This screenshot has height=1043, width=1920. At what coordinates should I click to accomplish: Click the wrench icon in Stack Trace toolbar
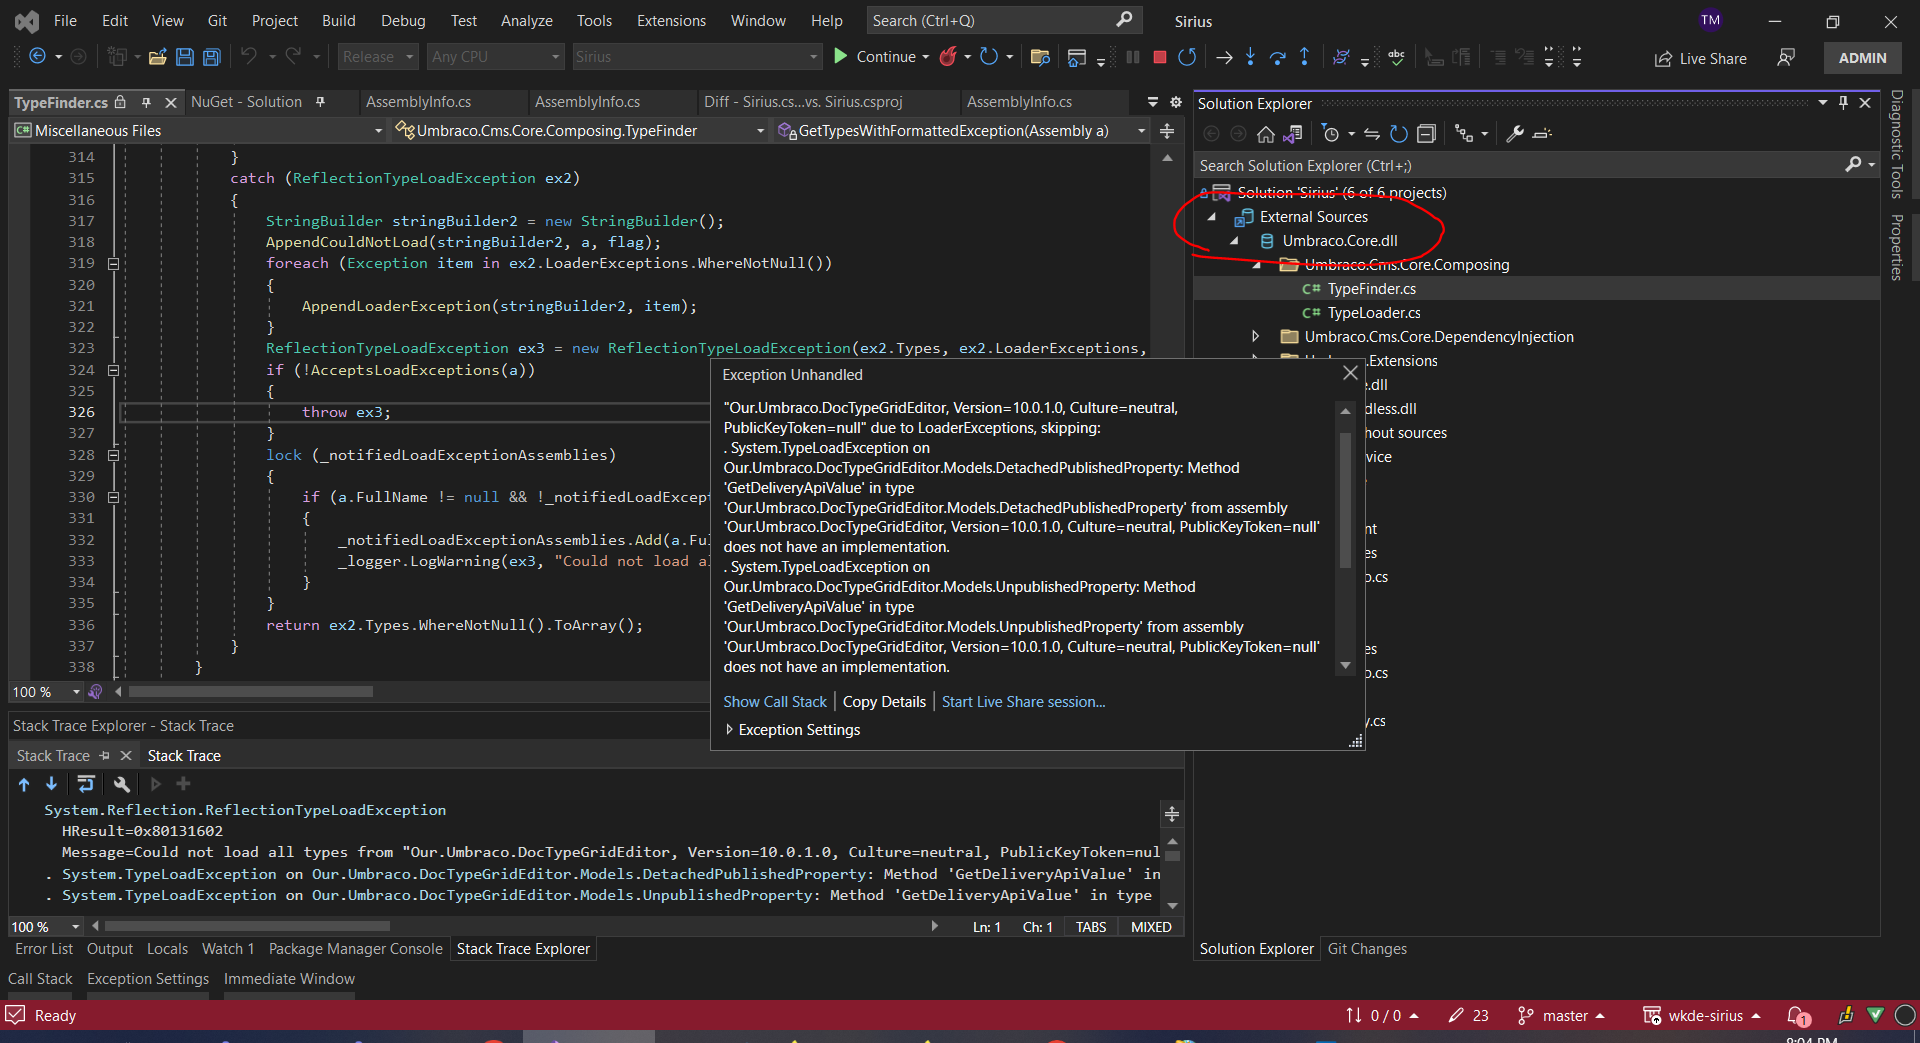[121, 784]
